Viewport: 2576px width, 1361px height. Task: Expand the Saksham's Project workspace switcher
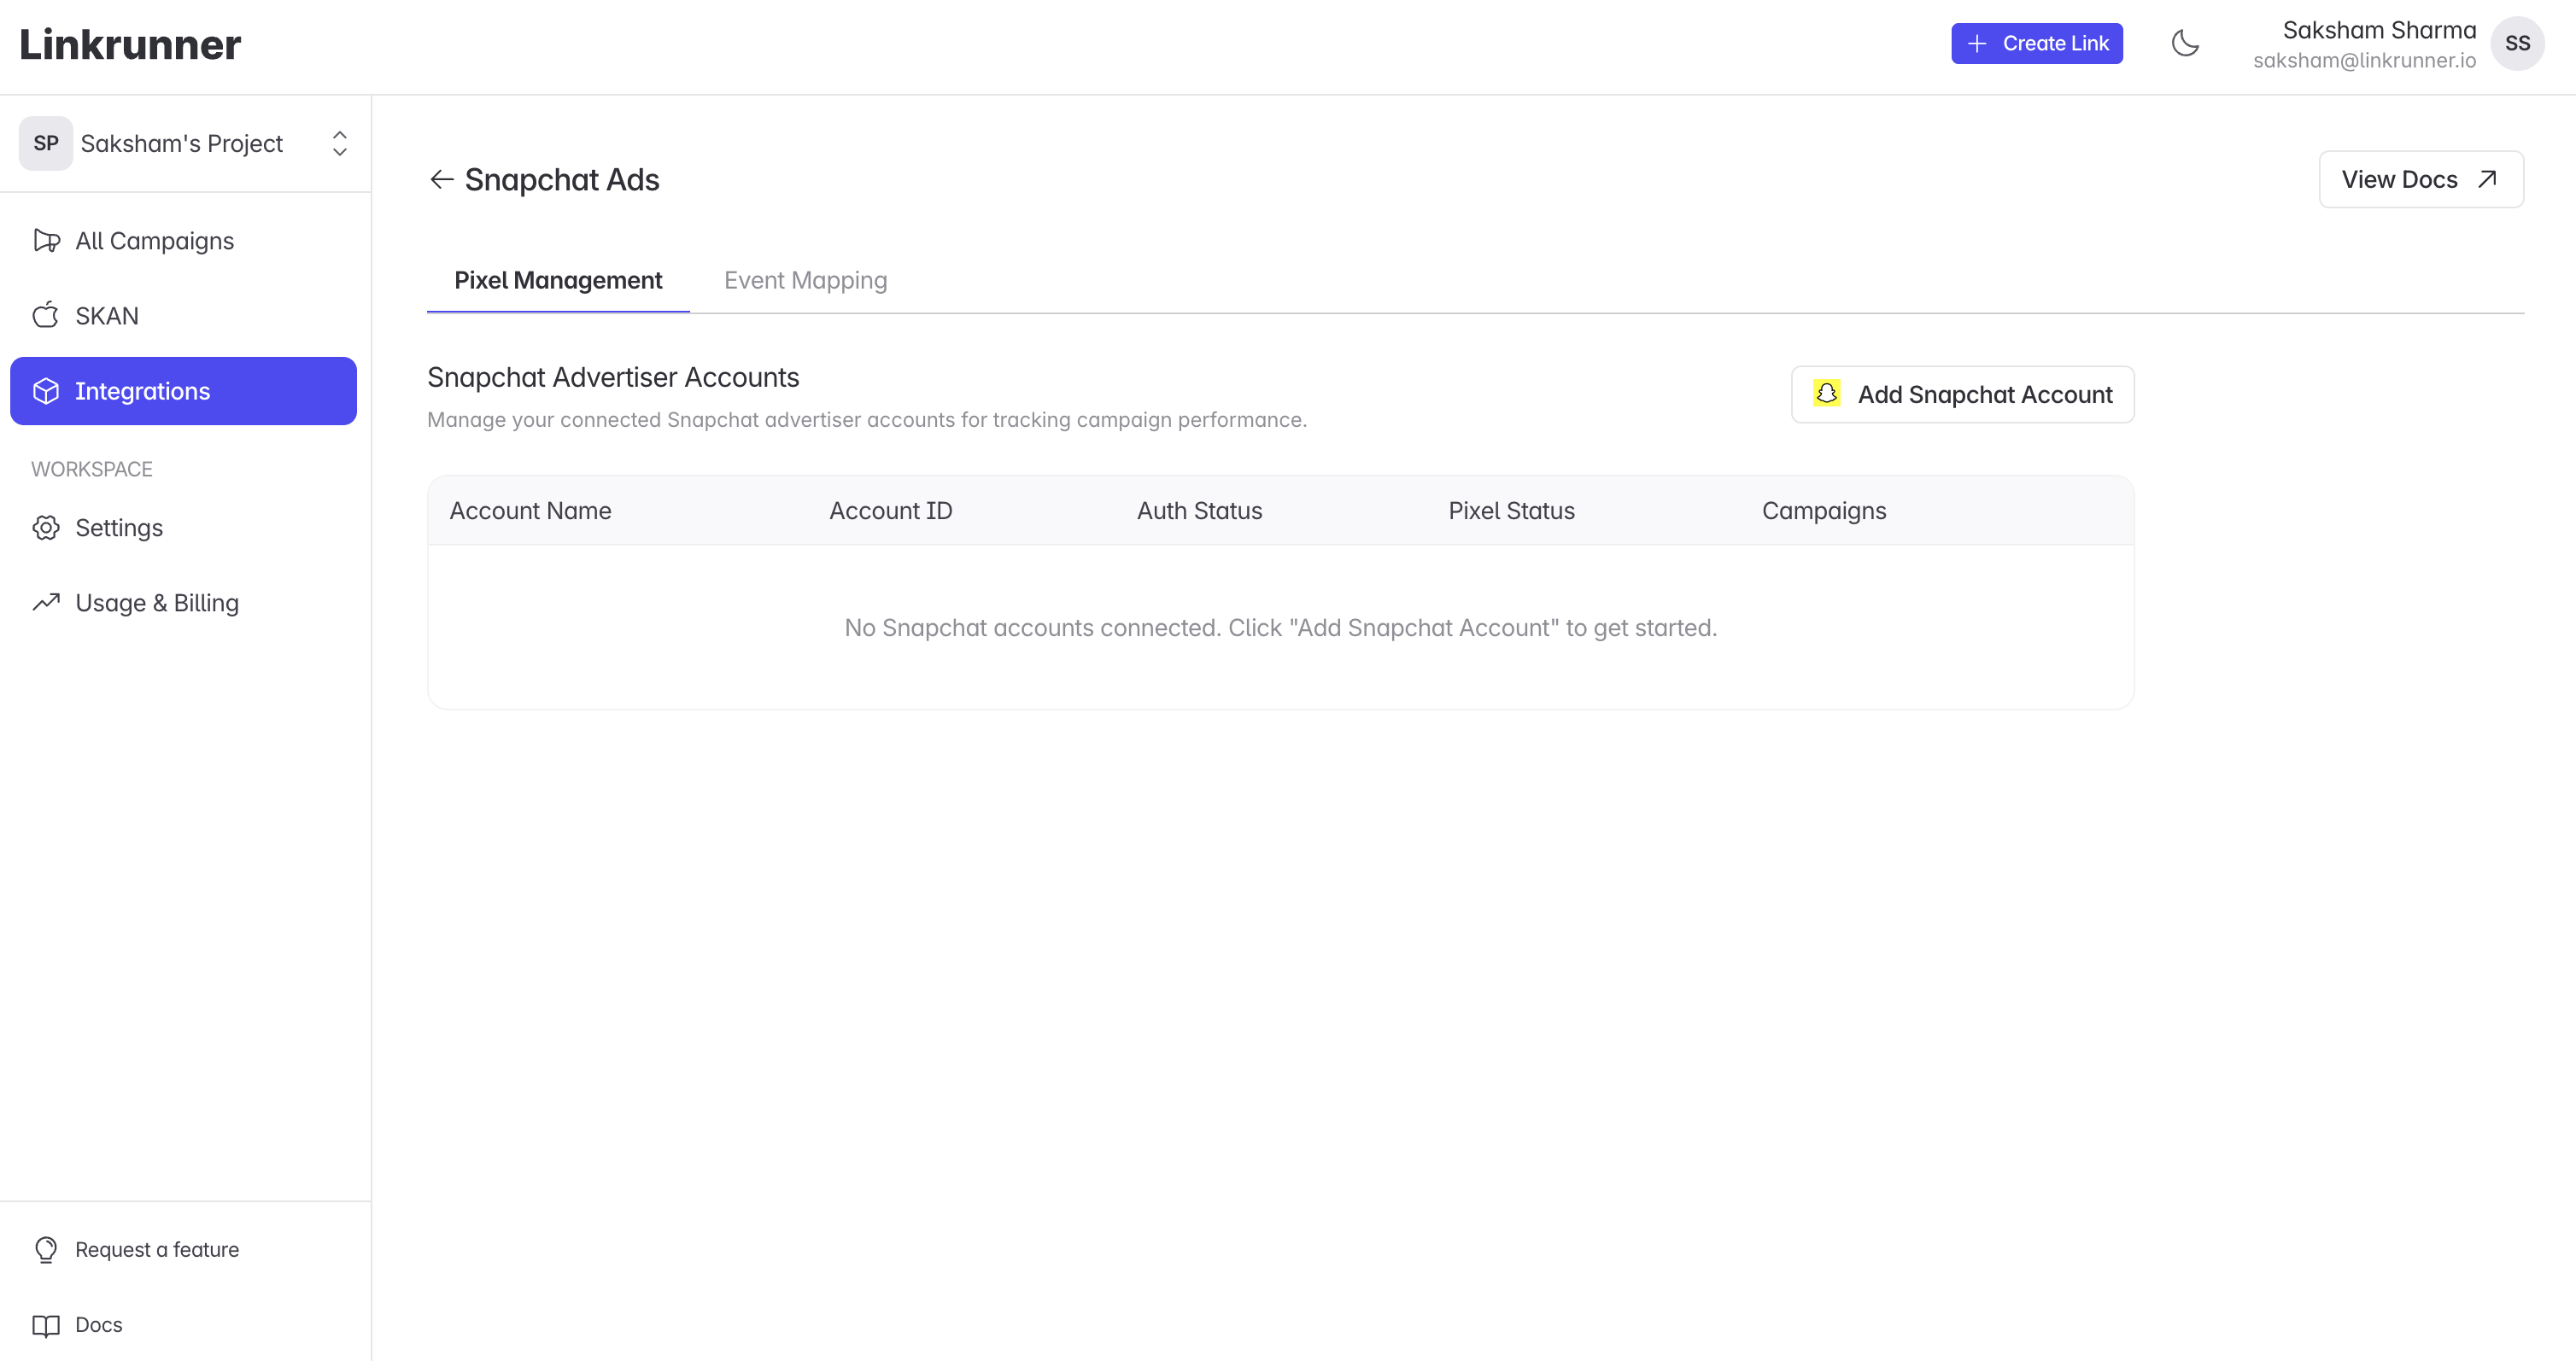[339, 143]
